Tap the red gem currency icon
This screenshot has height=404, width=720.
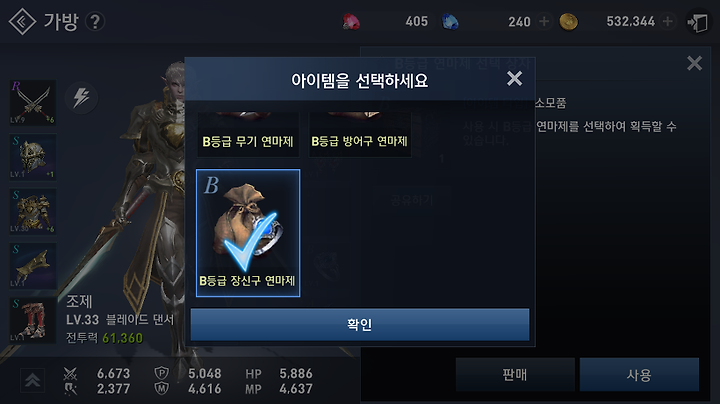(x=351, y=22)
